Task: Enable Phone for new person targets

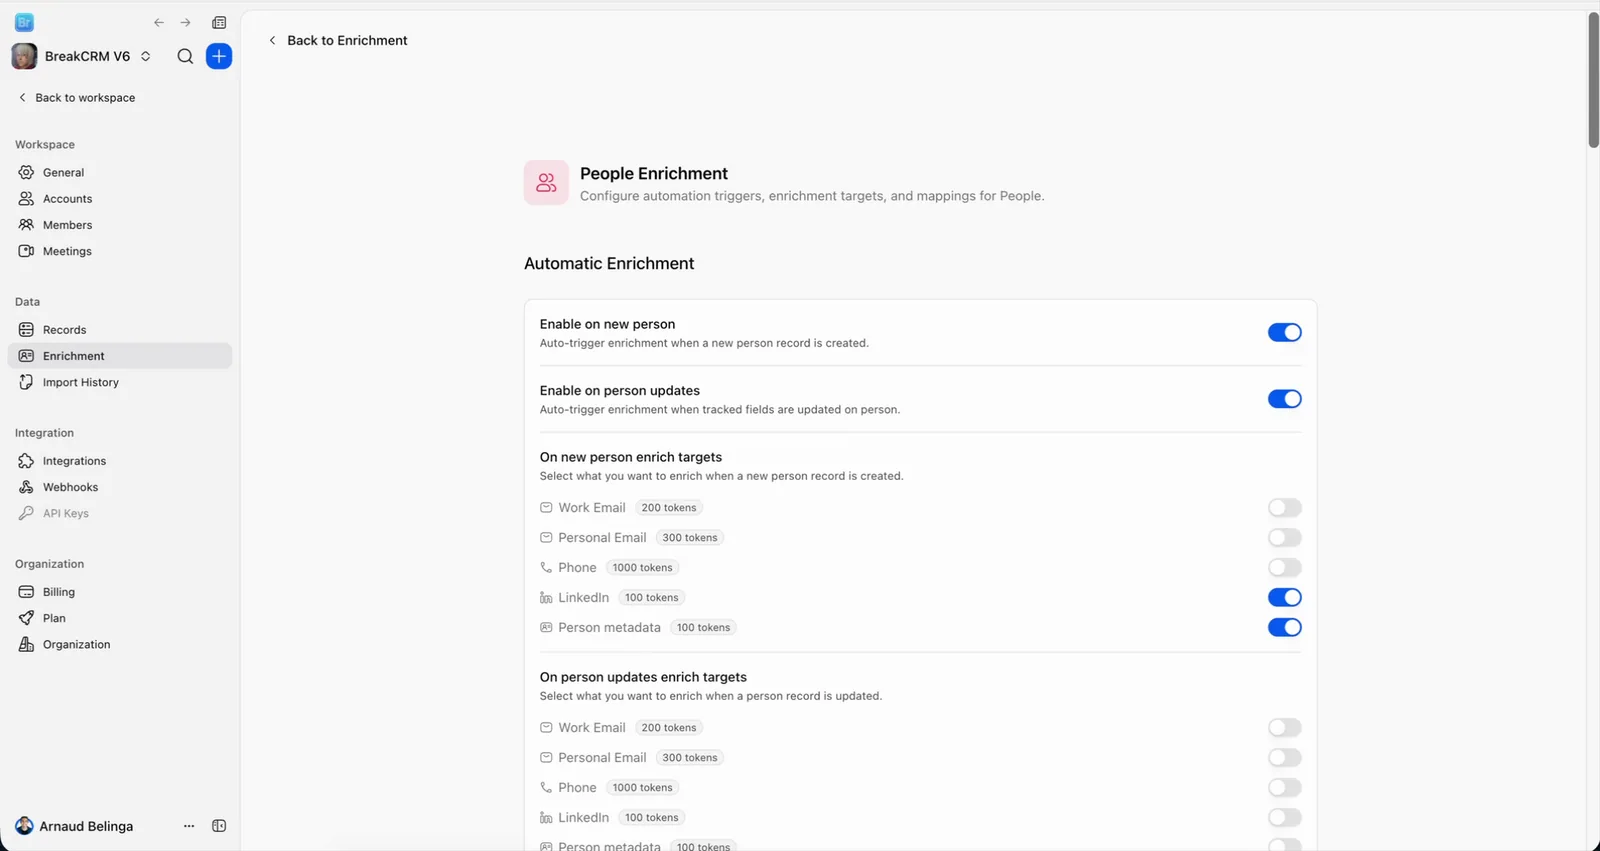Action: (1284, 568)
